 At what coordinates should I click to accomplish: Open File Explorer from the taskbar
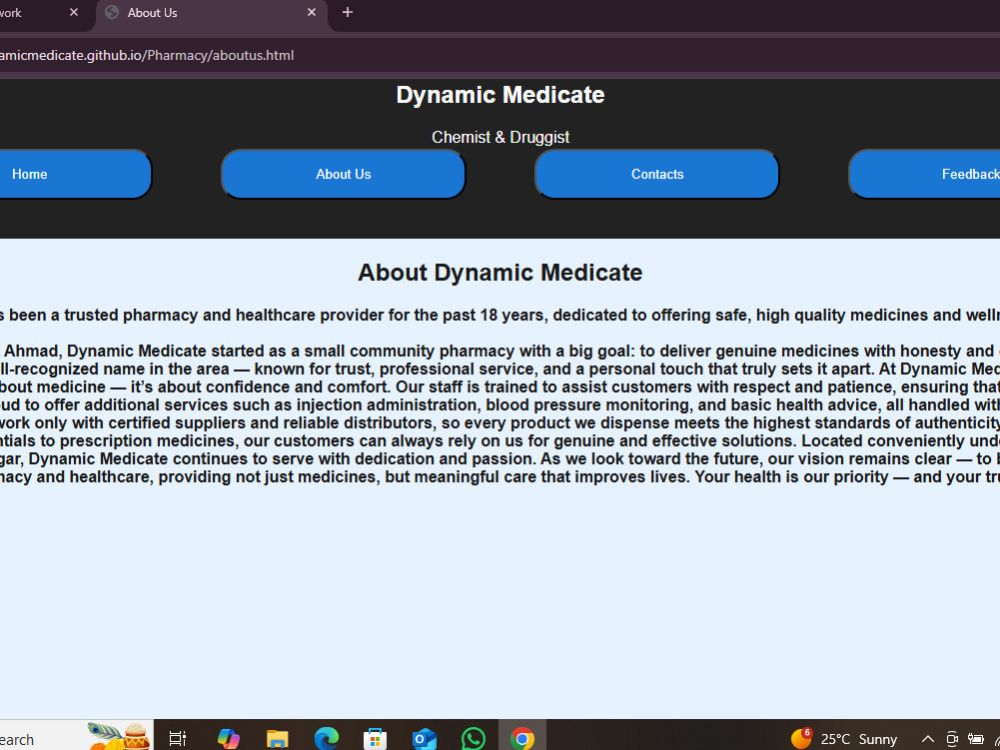pos(277,739)
